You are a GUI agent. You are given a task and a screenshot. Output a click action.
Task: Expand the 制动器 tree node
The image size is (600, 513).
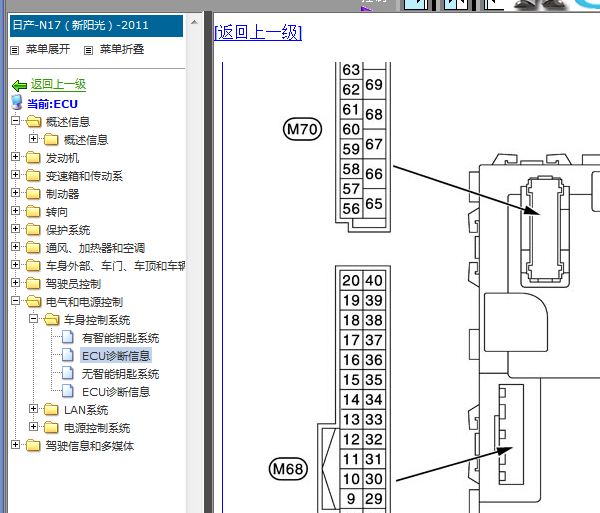[15, 192]
